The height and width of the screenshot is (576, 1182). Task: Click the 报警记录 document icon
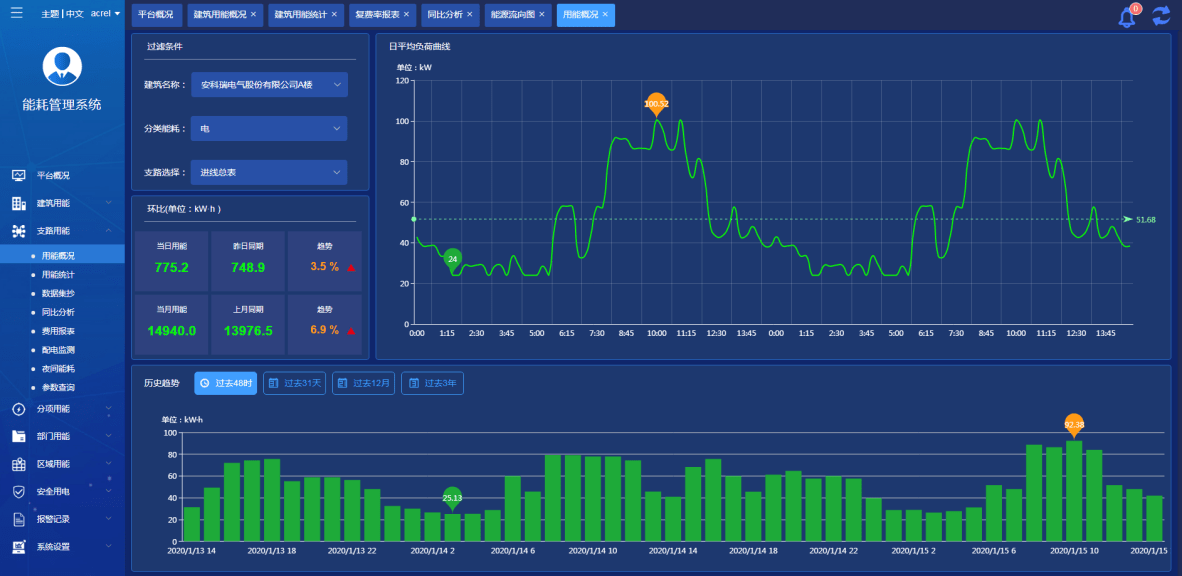coord(18,519)
